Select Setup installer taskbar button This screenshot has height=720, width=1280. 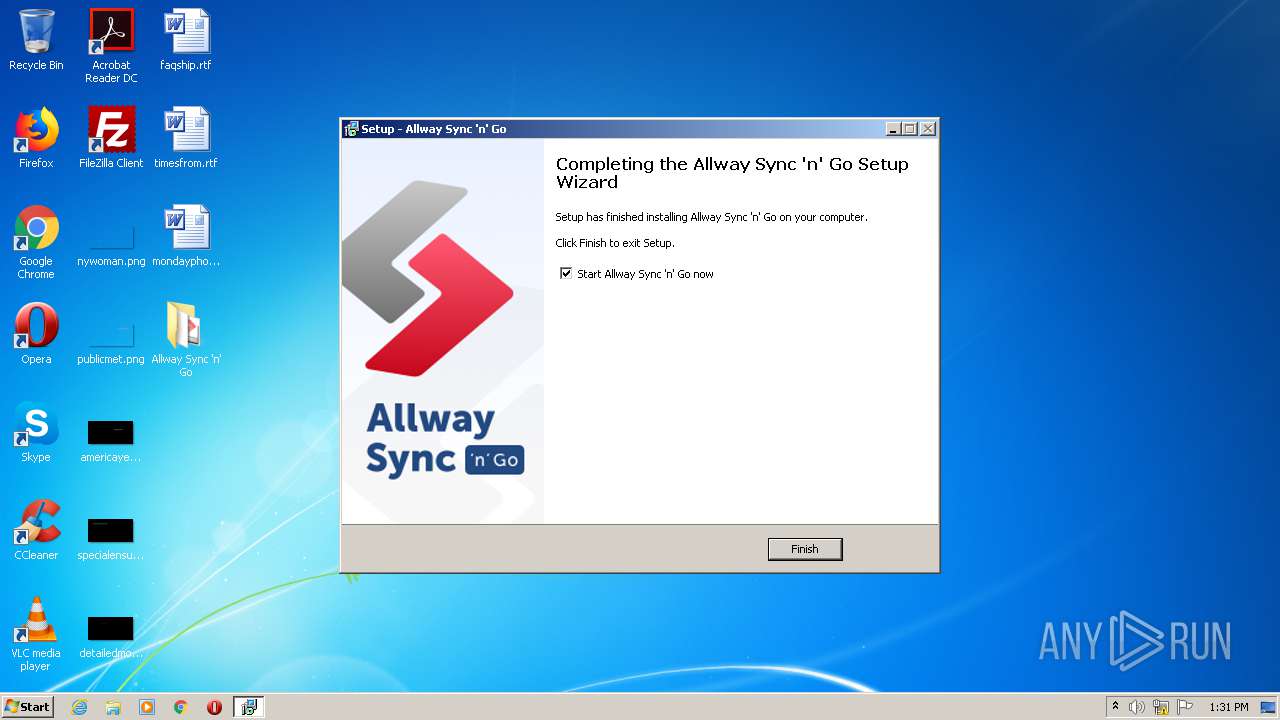[249, 707]
